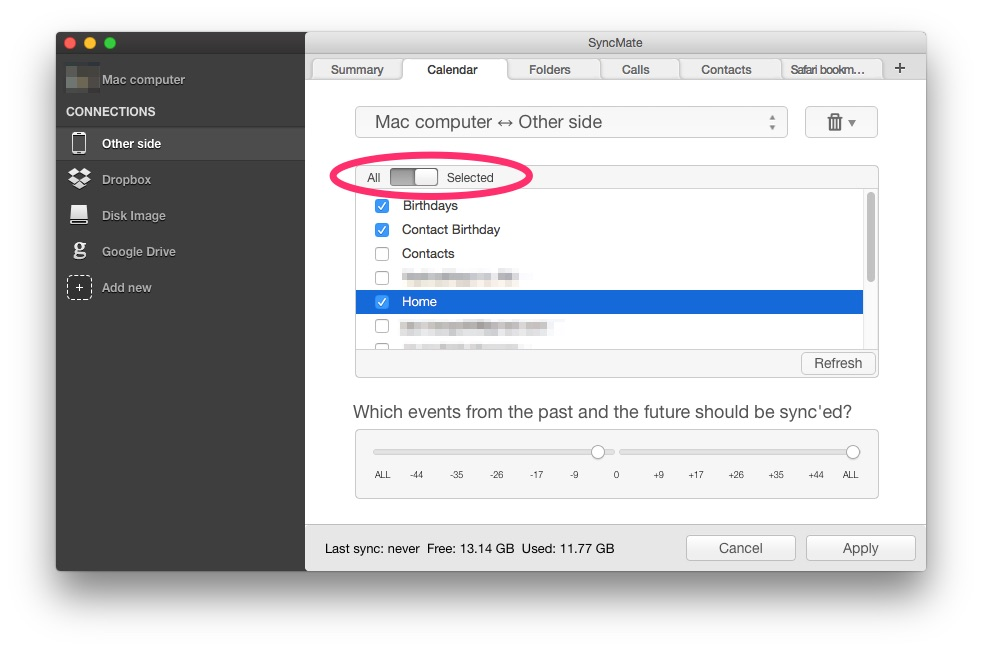Click the Mac computer avatar thumbnail
Image resolution: width=982 pixels, height=651 pixels.
[82, 78]
